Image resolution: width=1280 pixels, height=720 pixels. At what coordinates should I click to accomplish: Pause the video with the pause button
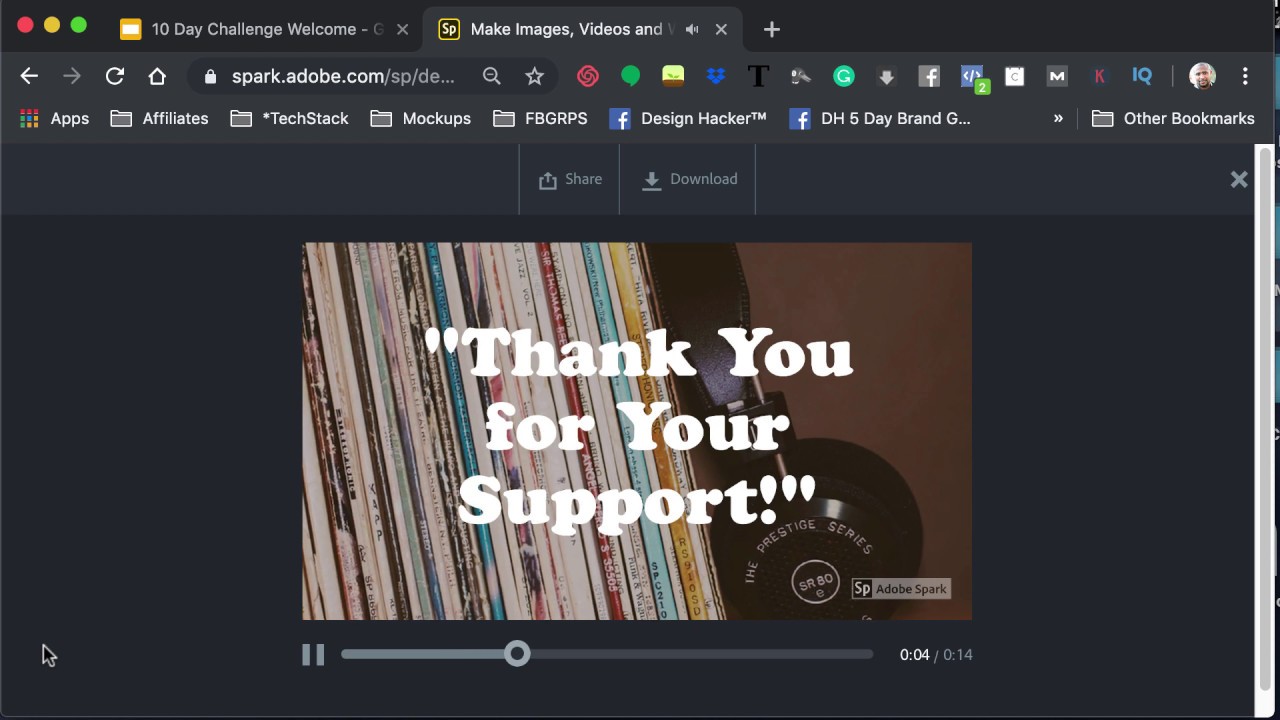pos(313,655)
